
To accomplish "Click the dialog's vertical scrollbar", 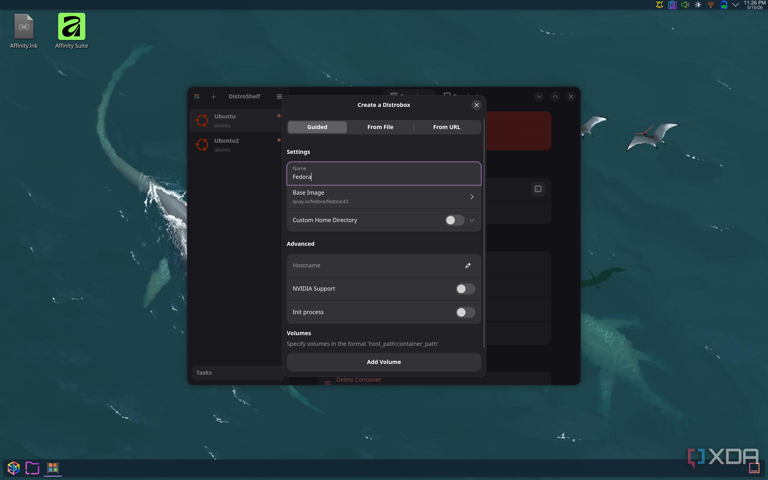I will coord(484,233).
